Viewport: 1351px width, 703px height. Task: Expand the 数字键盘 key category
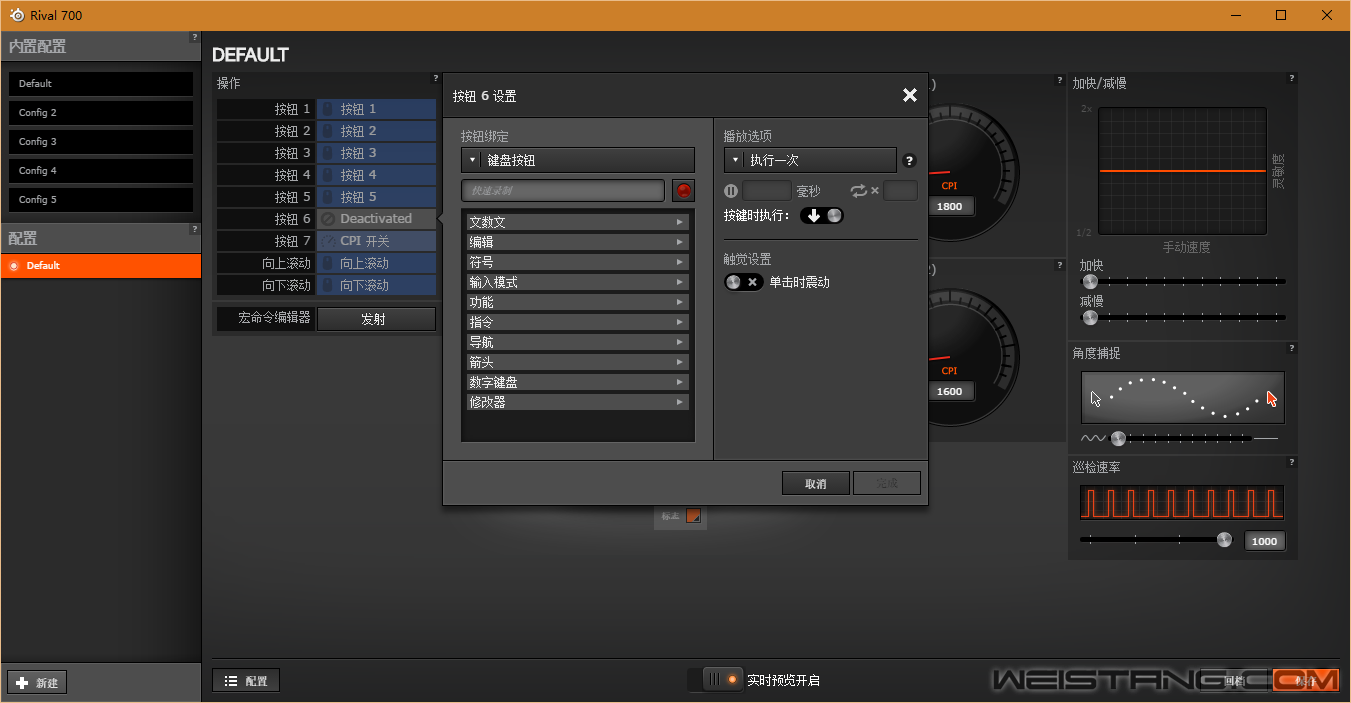pyautogui.click(x=578, y=382)
